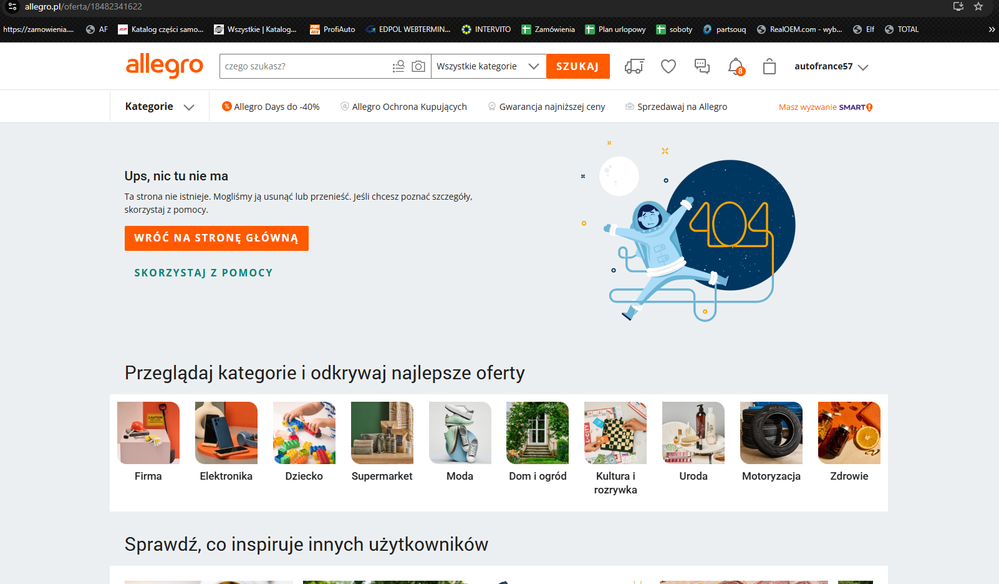This screenshot has height=584, width=999.
Task: Open the AF bookmark
Action: point(97,29)
